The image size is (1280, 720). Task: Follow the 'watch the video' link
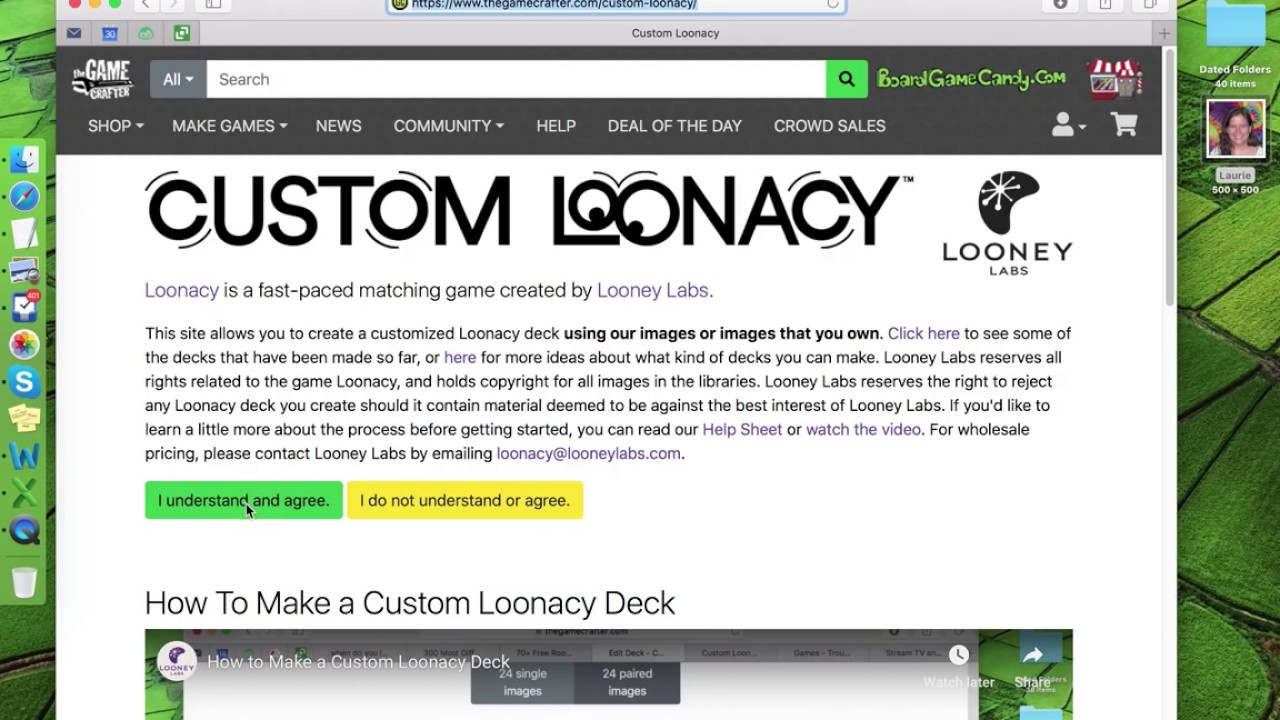(863, 429)
